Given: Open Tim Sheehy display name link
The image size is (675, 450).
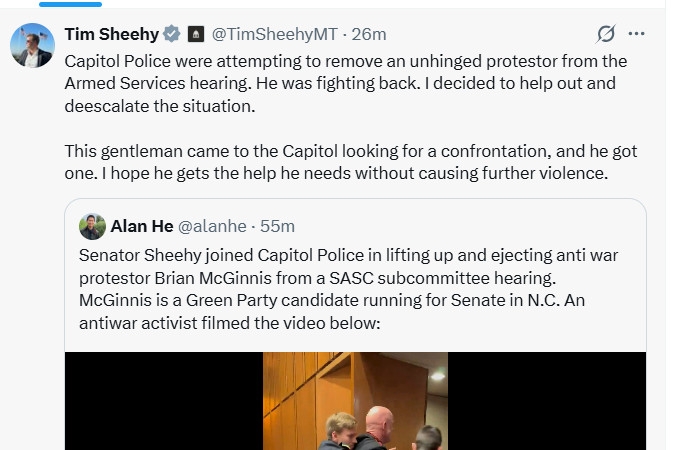Looking at the screenshot, I should coord(111,34).
